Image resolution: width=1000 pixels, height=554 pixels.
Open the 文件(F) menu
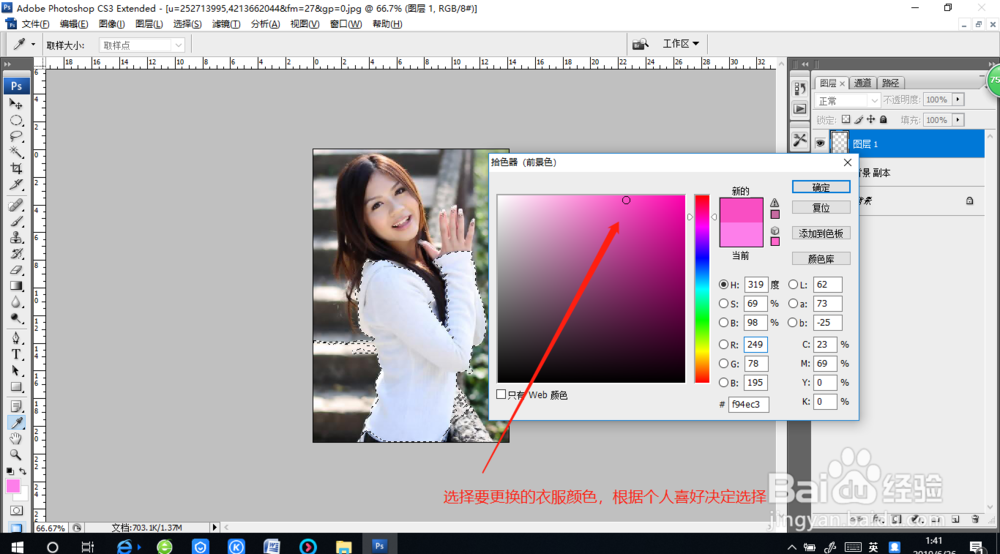pyautogui.click(x=35, y=24)
